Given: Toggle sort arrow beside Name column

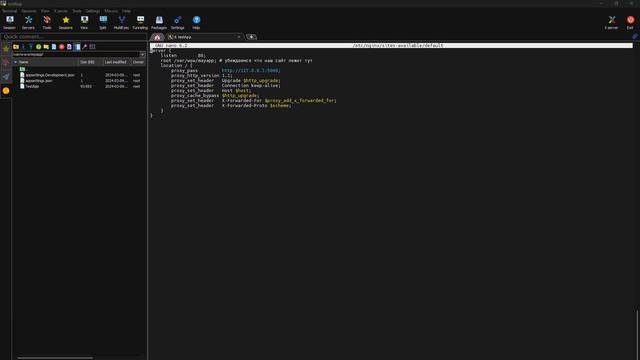Looking at the screenshot, I should pos(16,62).
